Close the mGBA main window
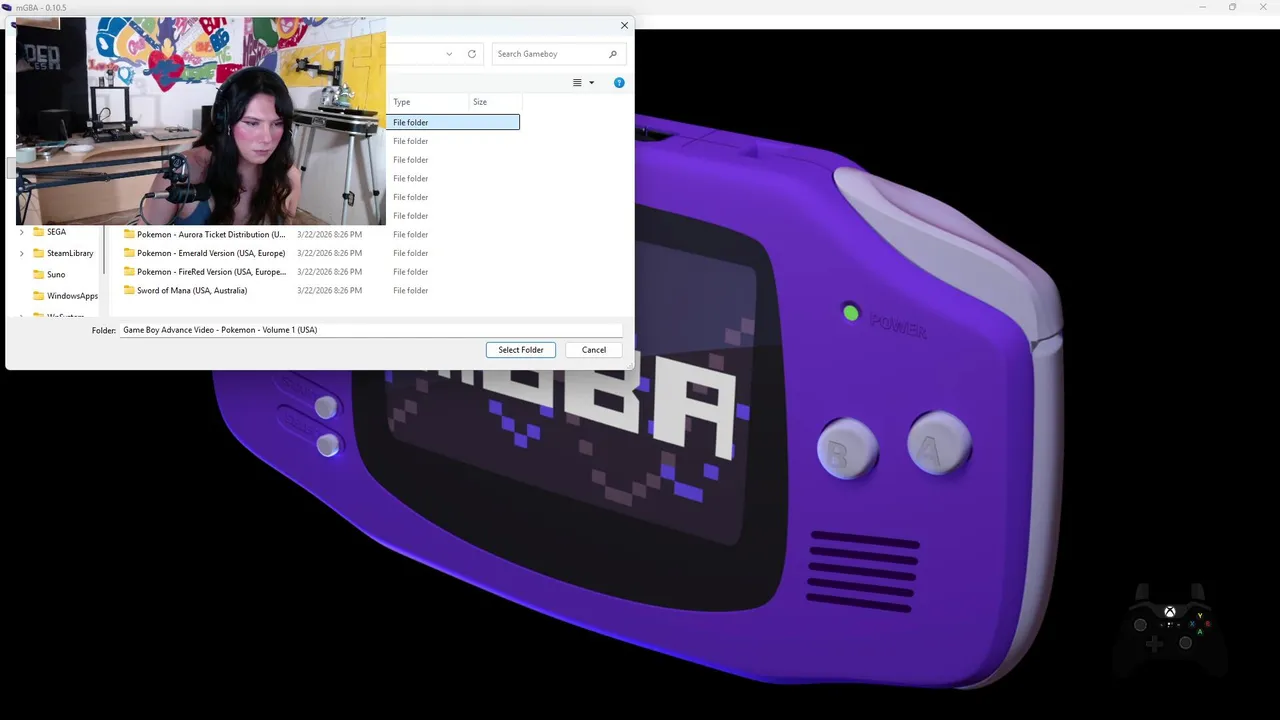The image size is (1280, 720). coord(1263,7)
